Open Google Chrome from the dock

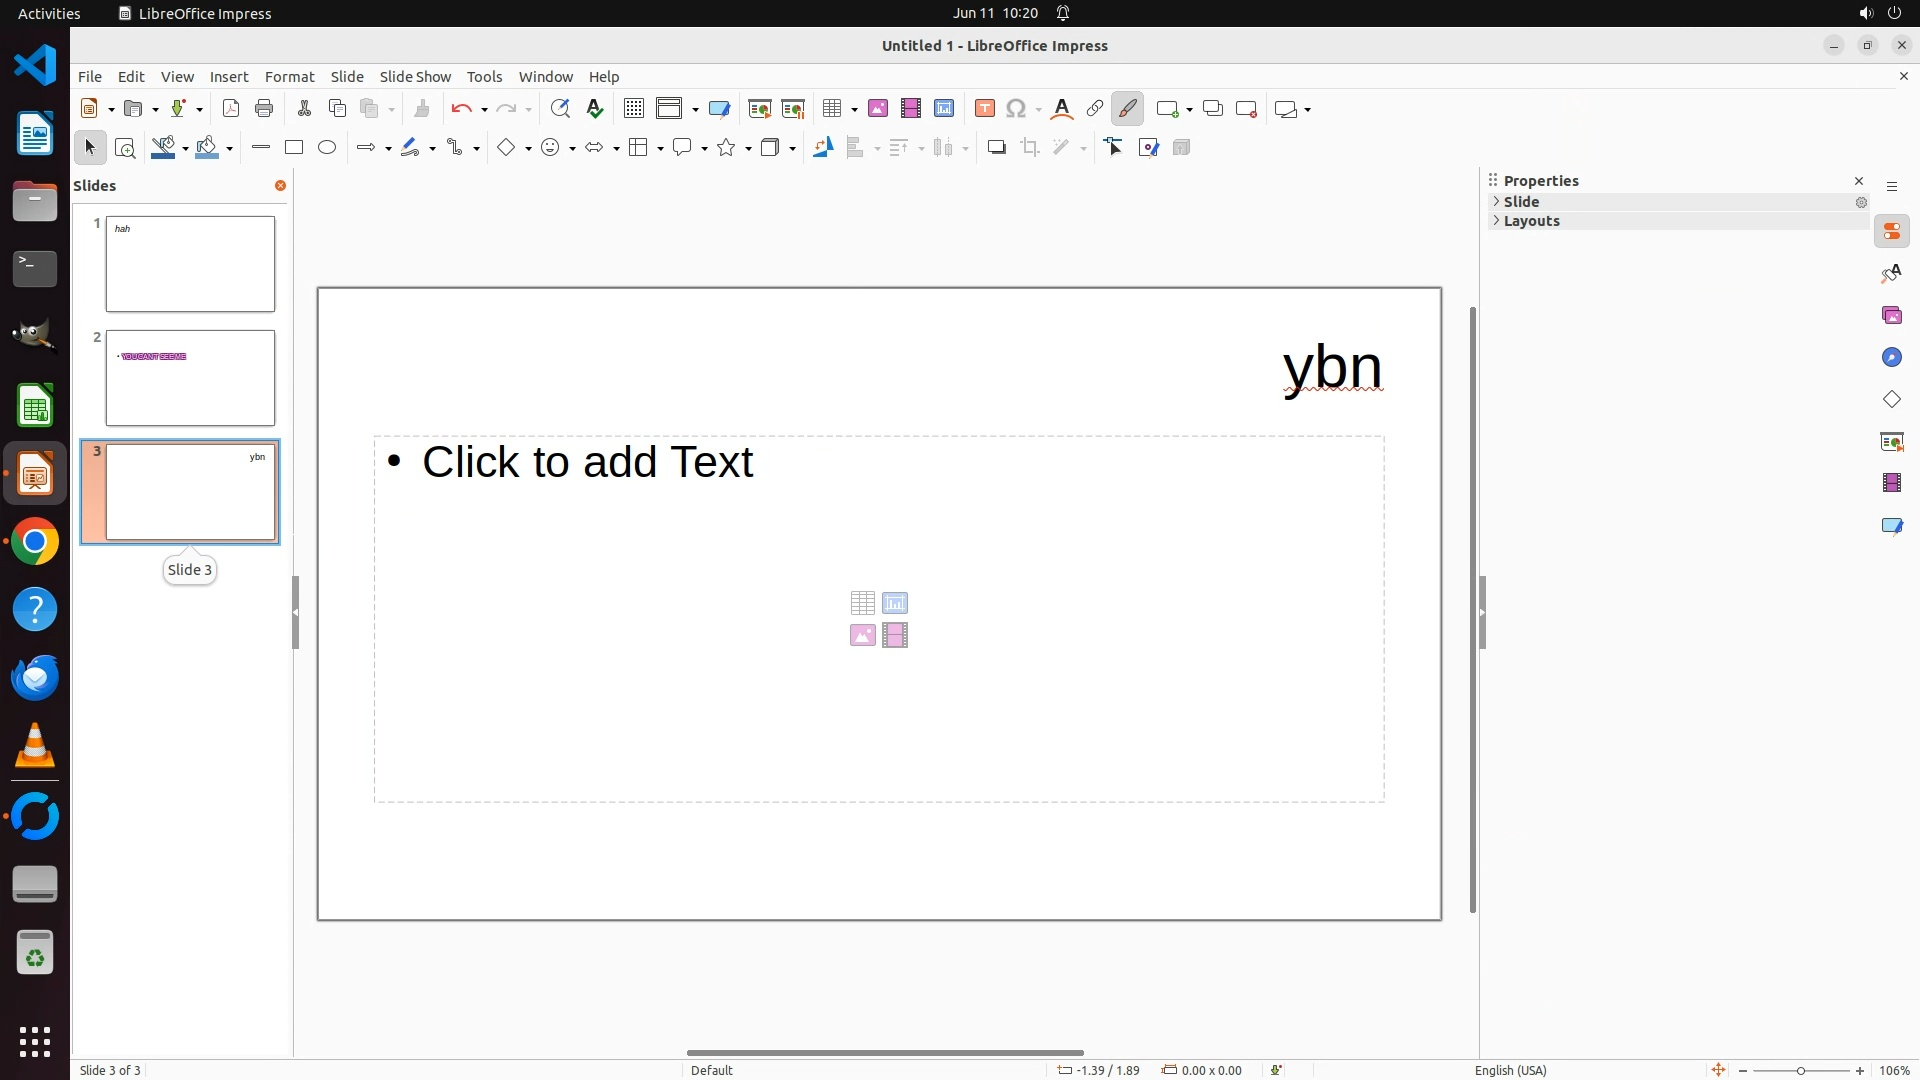click(35, 542)
